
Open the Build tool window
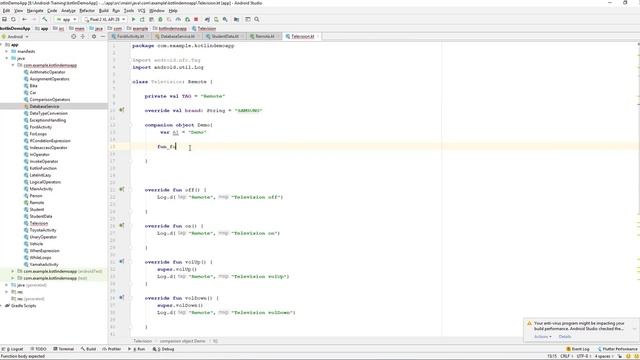pos(88,349)
